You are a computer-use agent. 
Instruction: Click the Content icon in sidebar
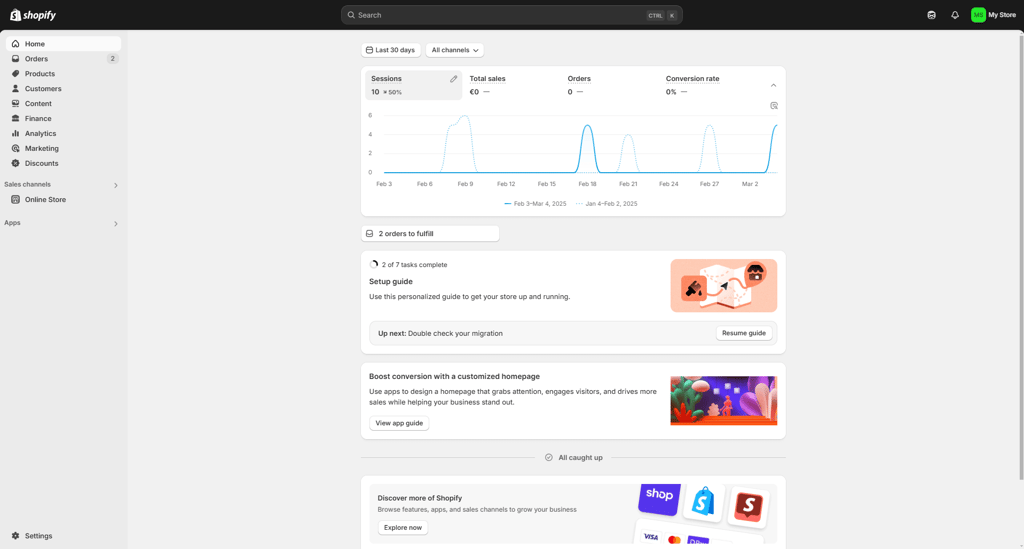pos(16,104)
